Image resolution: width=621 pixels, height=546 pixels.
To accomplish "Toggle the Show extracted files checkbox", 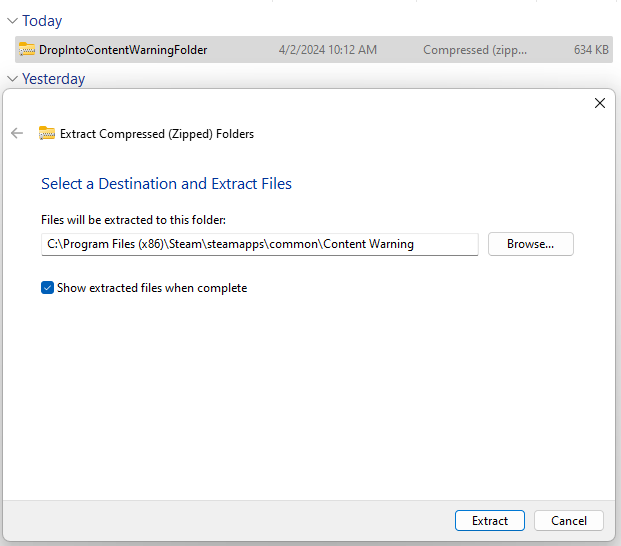I will (x=47, y=288).
